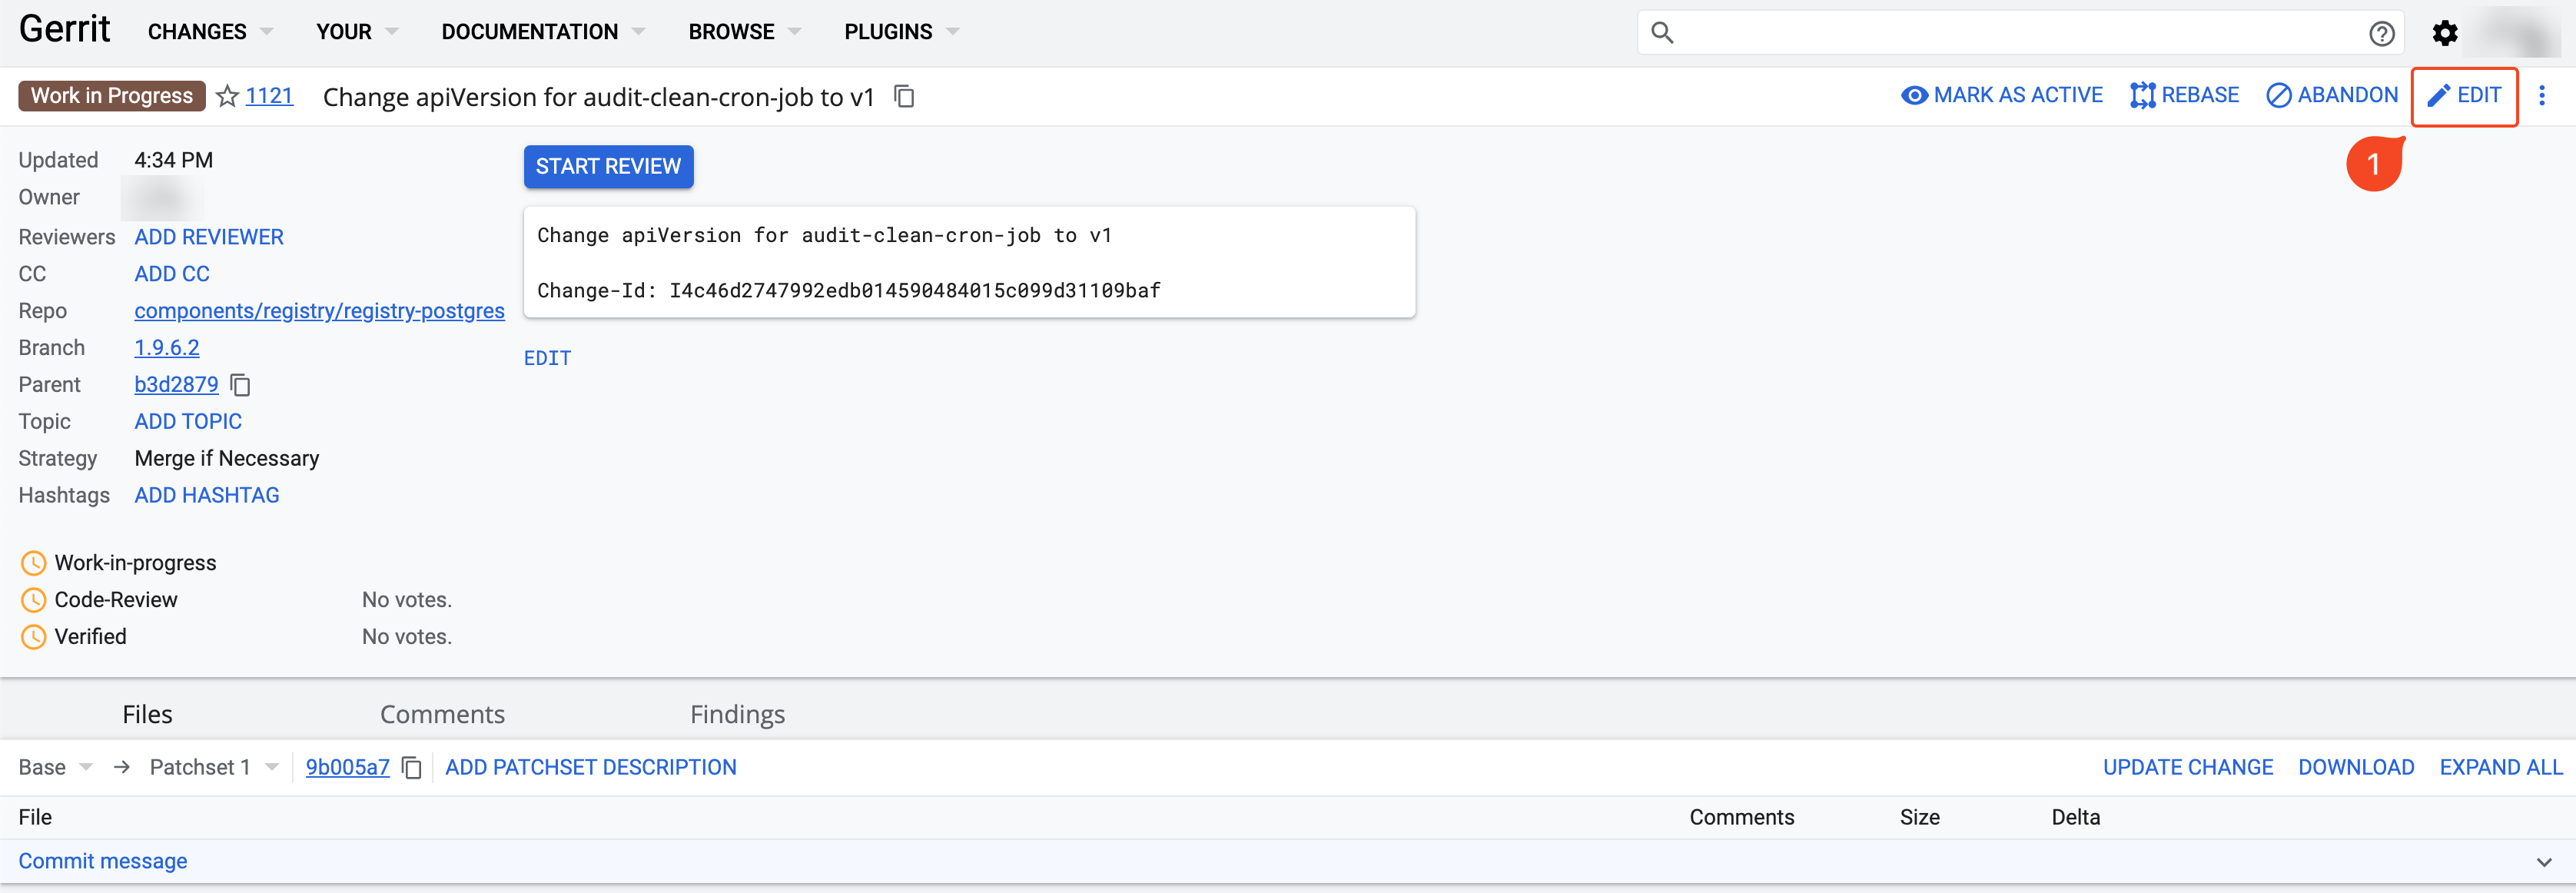Abandon this change
The image size is (2576, 893).
click(x=2331, y=95)
